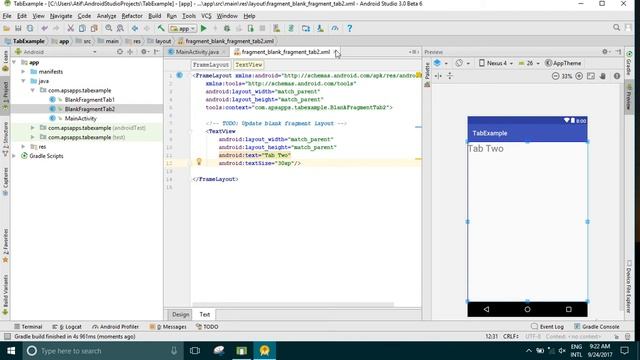Click the Search Everywhere magnifier icon

616,28
